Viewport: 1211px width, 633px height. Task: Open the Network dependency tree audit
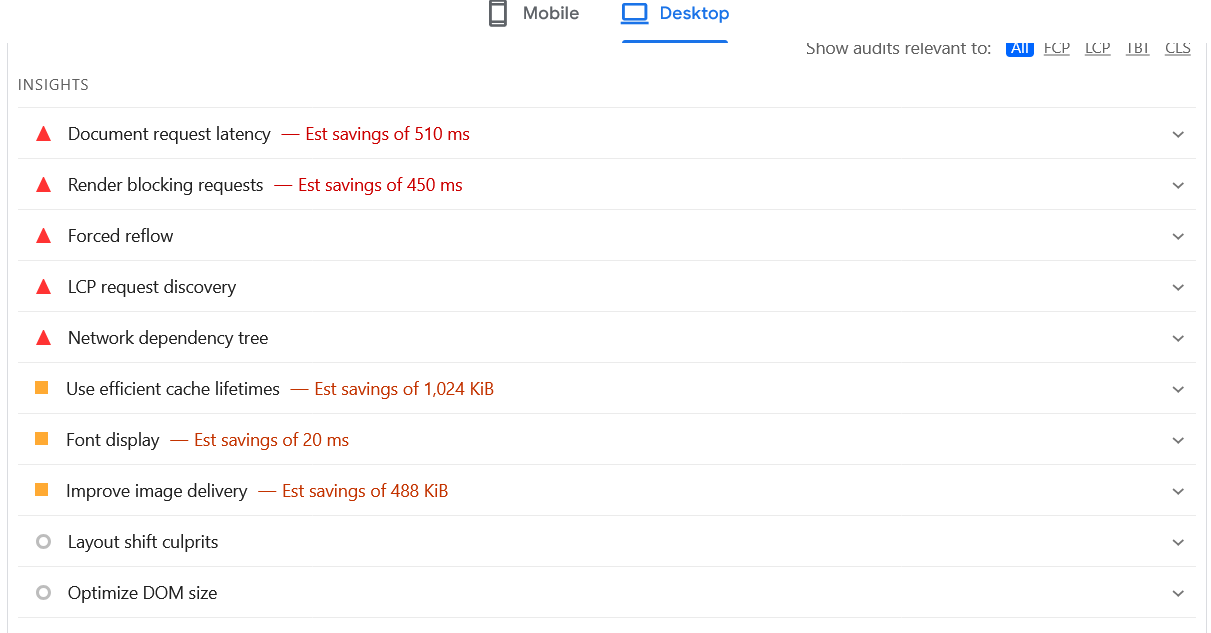[x=168, y=338]
